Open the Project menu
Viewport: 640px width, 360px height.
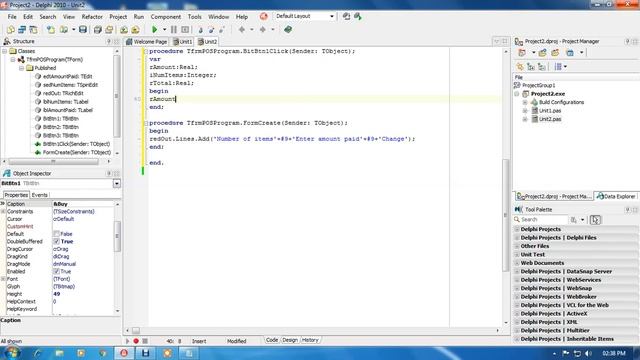(118, 17)
